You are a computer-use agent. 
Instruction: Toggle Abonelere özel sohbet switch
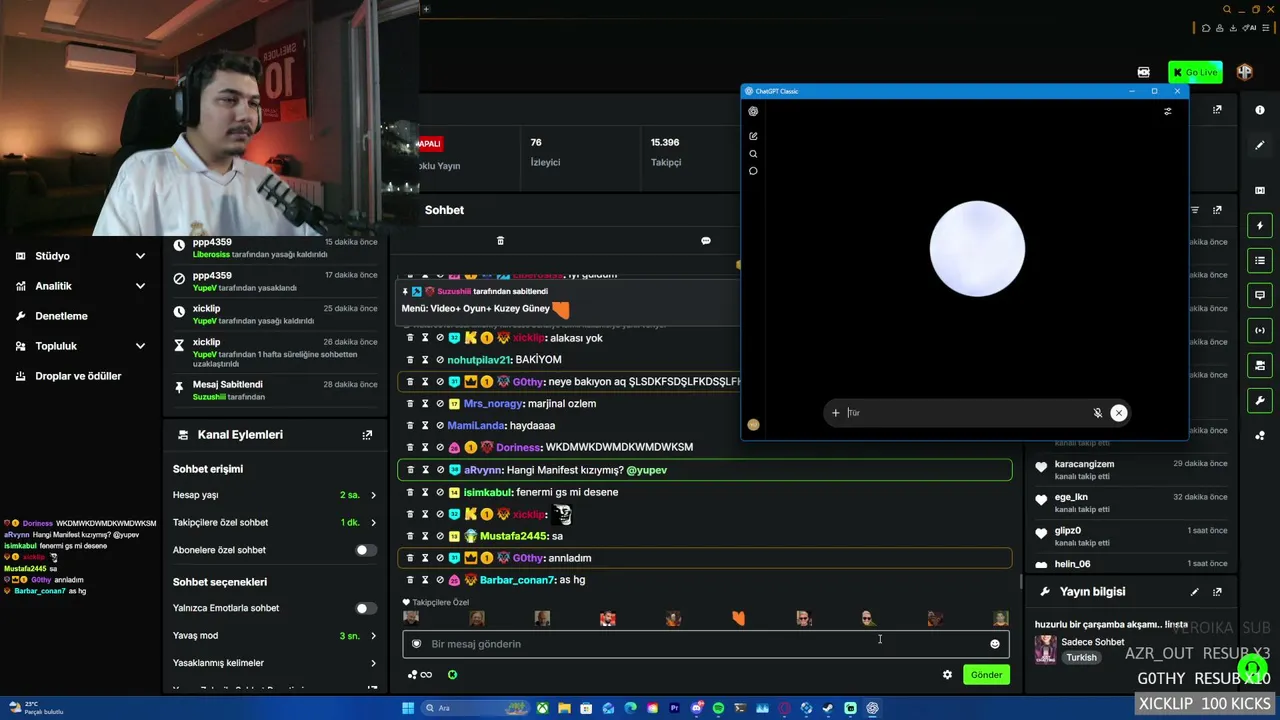(x=366, y=550)
